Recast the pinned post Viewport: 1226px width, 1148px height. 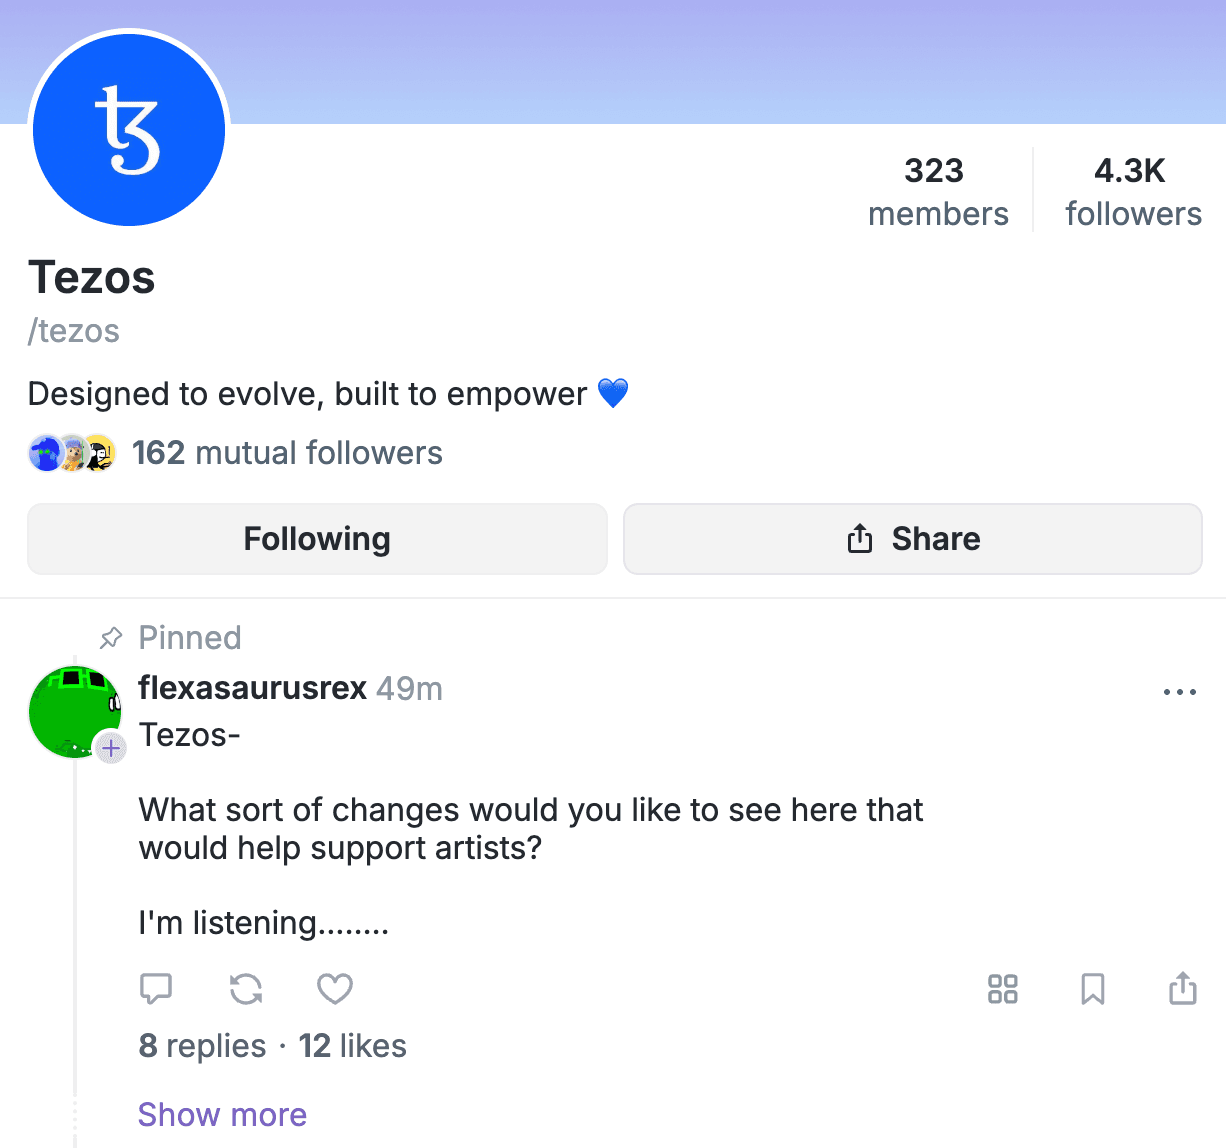pos(246,989)
